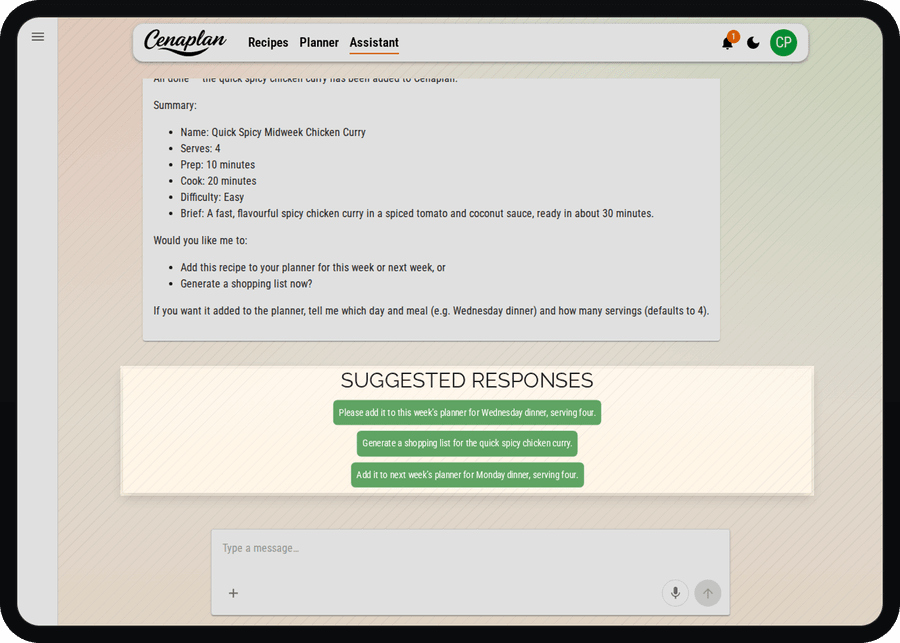
Task: Click 'Would you like me to:' text
Action: (x=200, y=241)
